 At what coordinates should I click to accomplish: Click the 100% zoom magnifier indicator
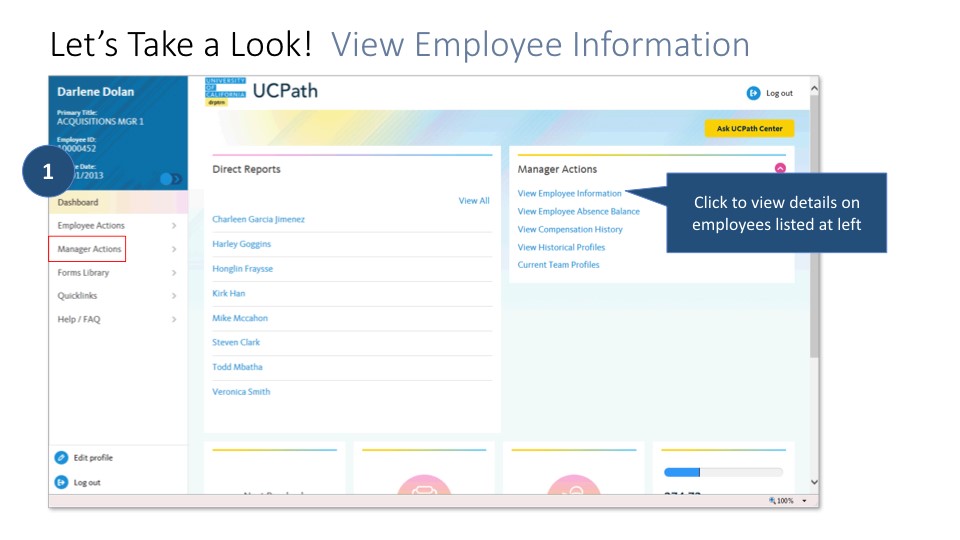[x=781, y=501]
